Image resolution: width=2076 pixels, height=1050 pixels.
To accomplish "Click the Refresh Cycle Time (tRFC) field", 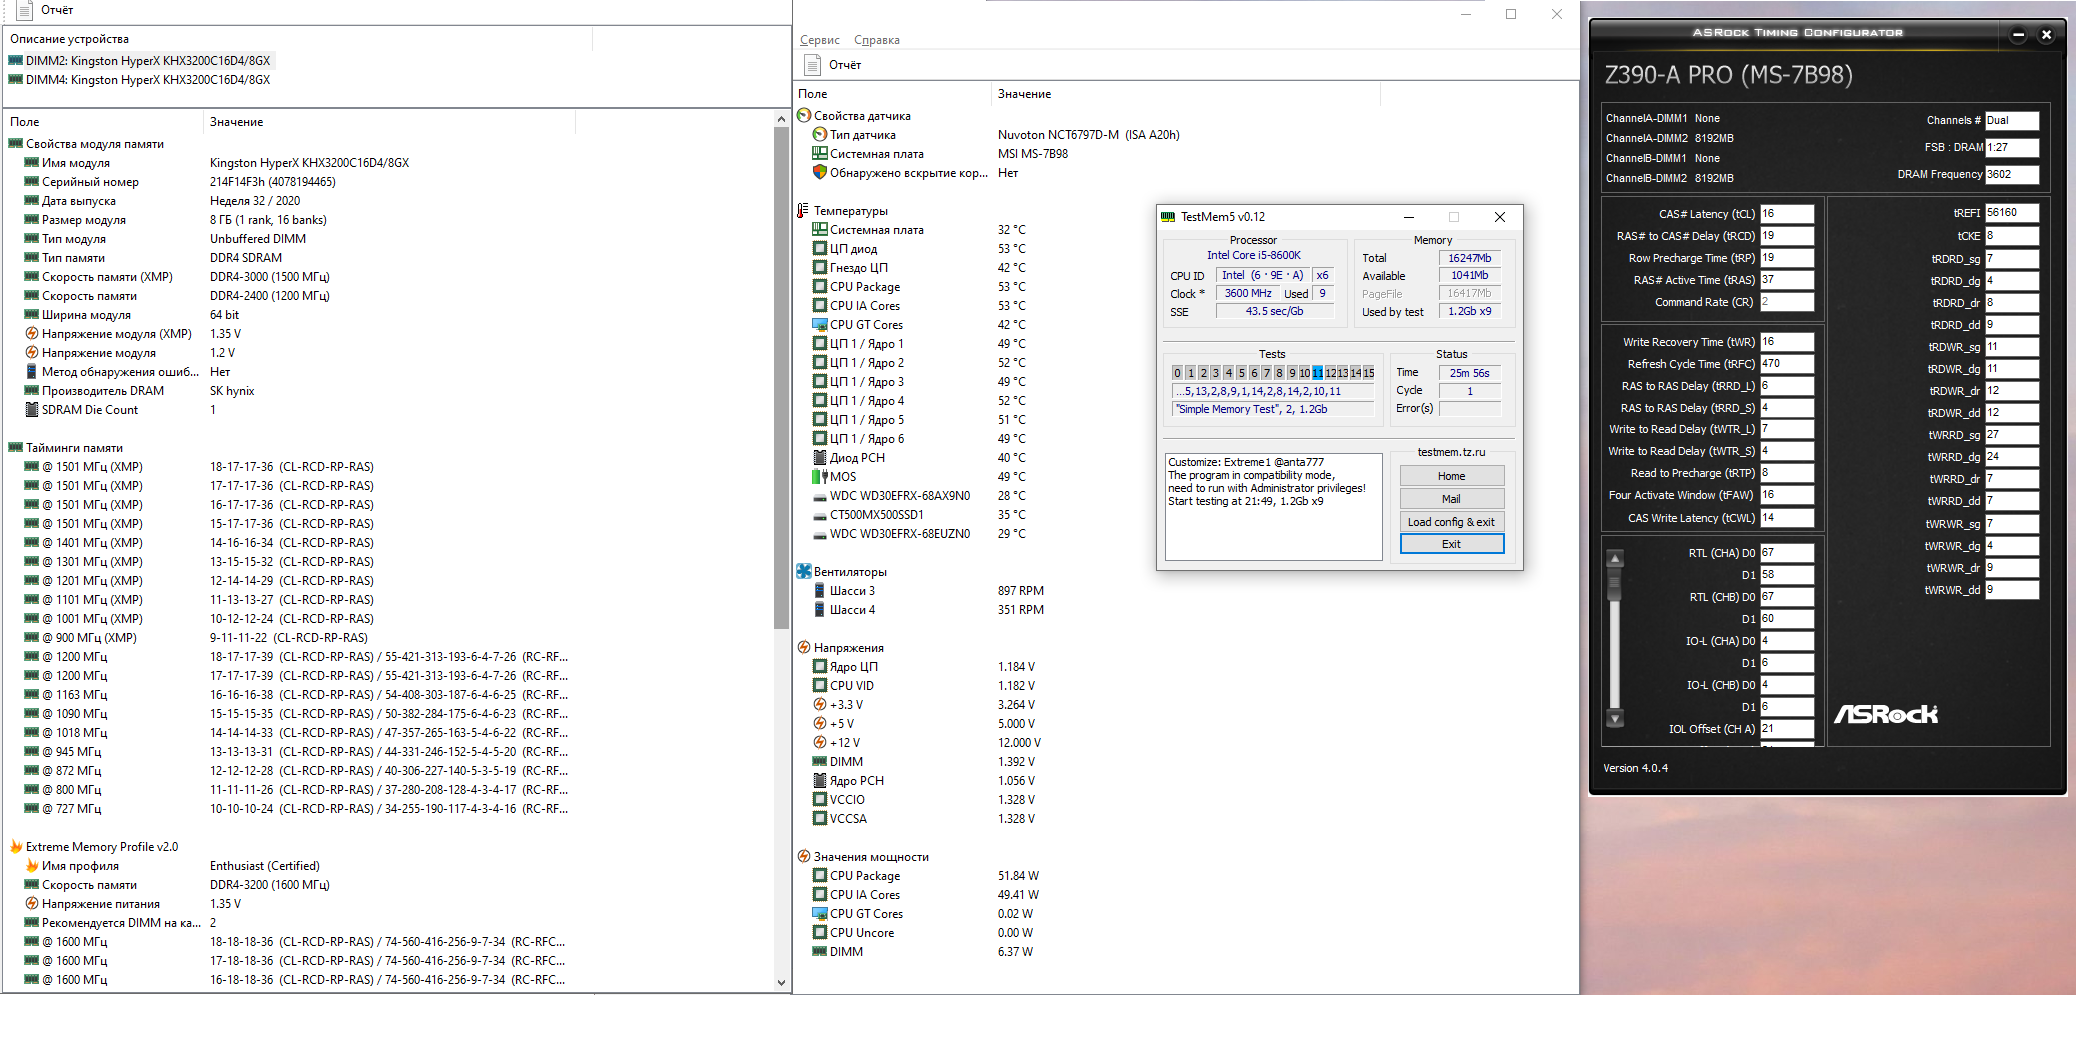I will pyautogui.click(x=1787, y=364).
